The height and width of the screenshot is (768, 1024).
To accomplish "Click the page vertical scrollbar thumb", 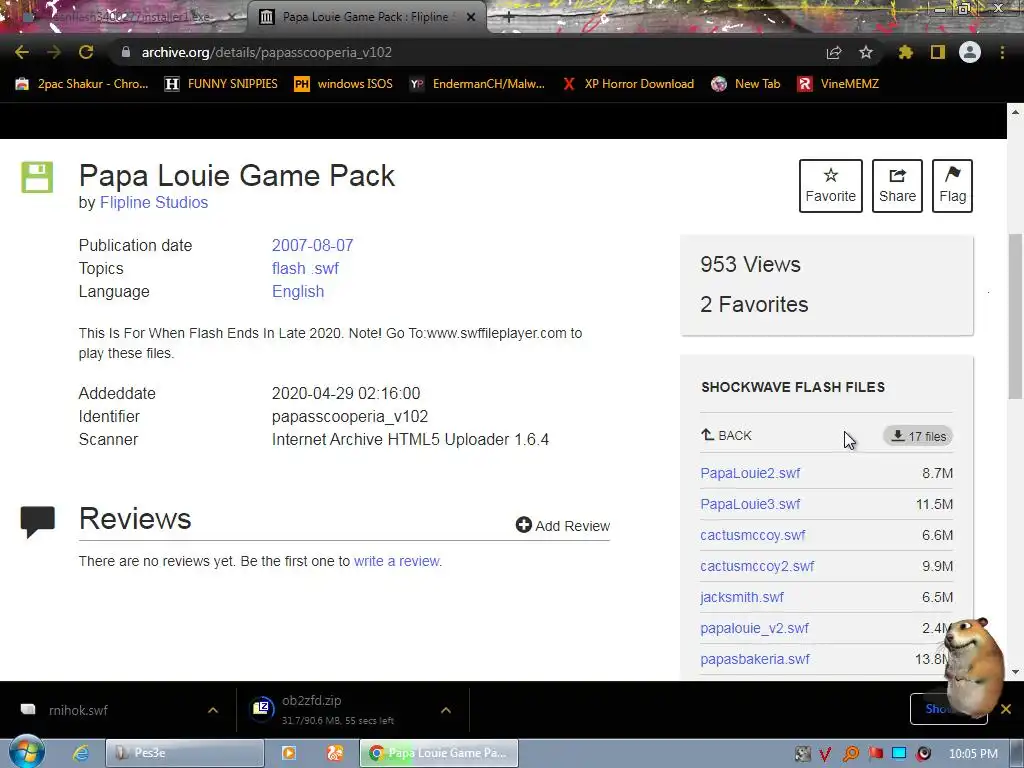I will click(x=1015, y=316).
